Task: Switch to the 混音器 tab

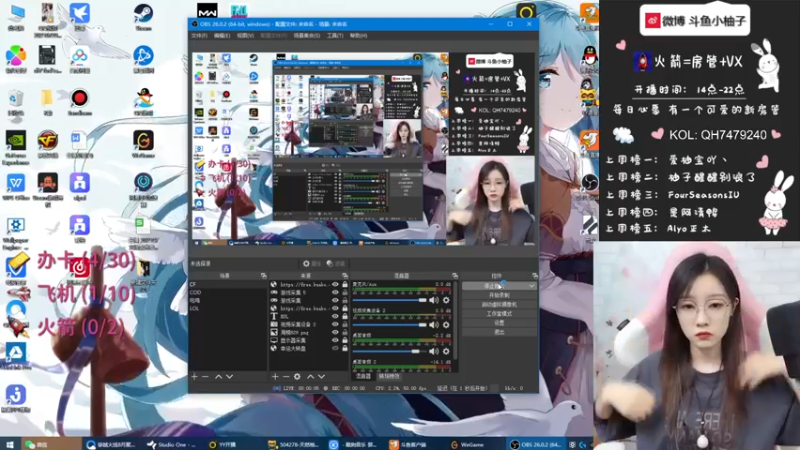Action: click(x=363, y=377)
